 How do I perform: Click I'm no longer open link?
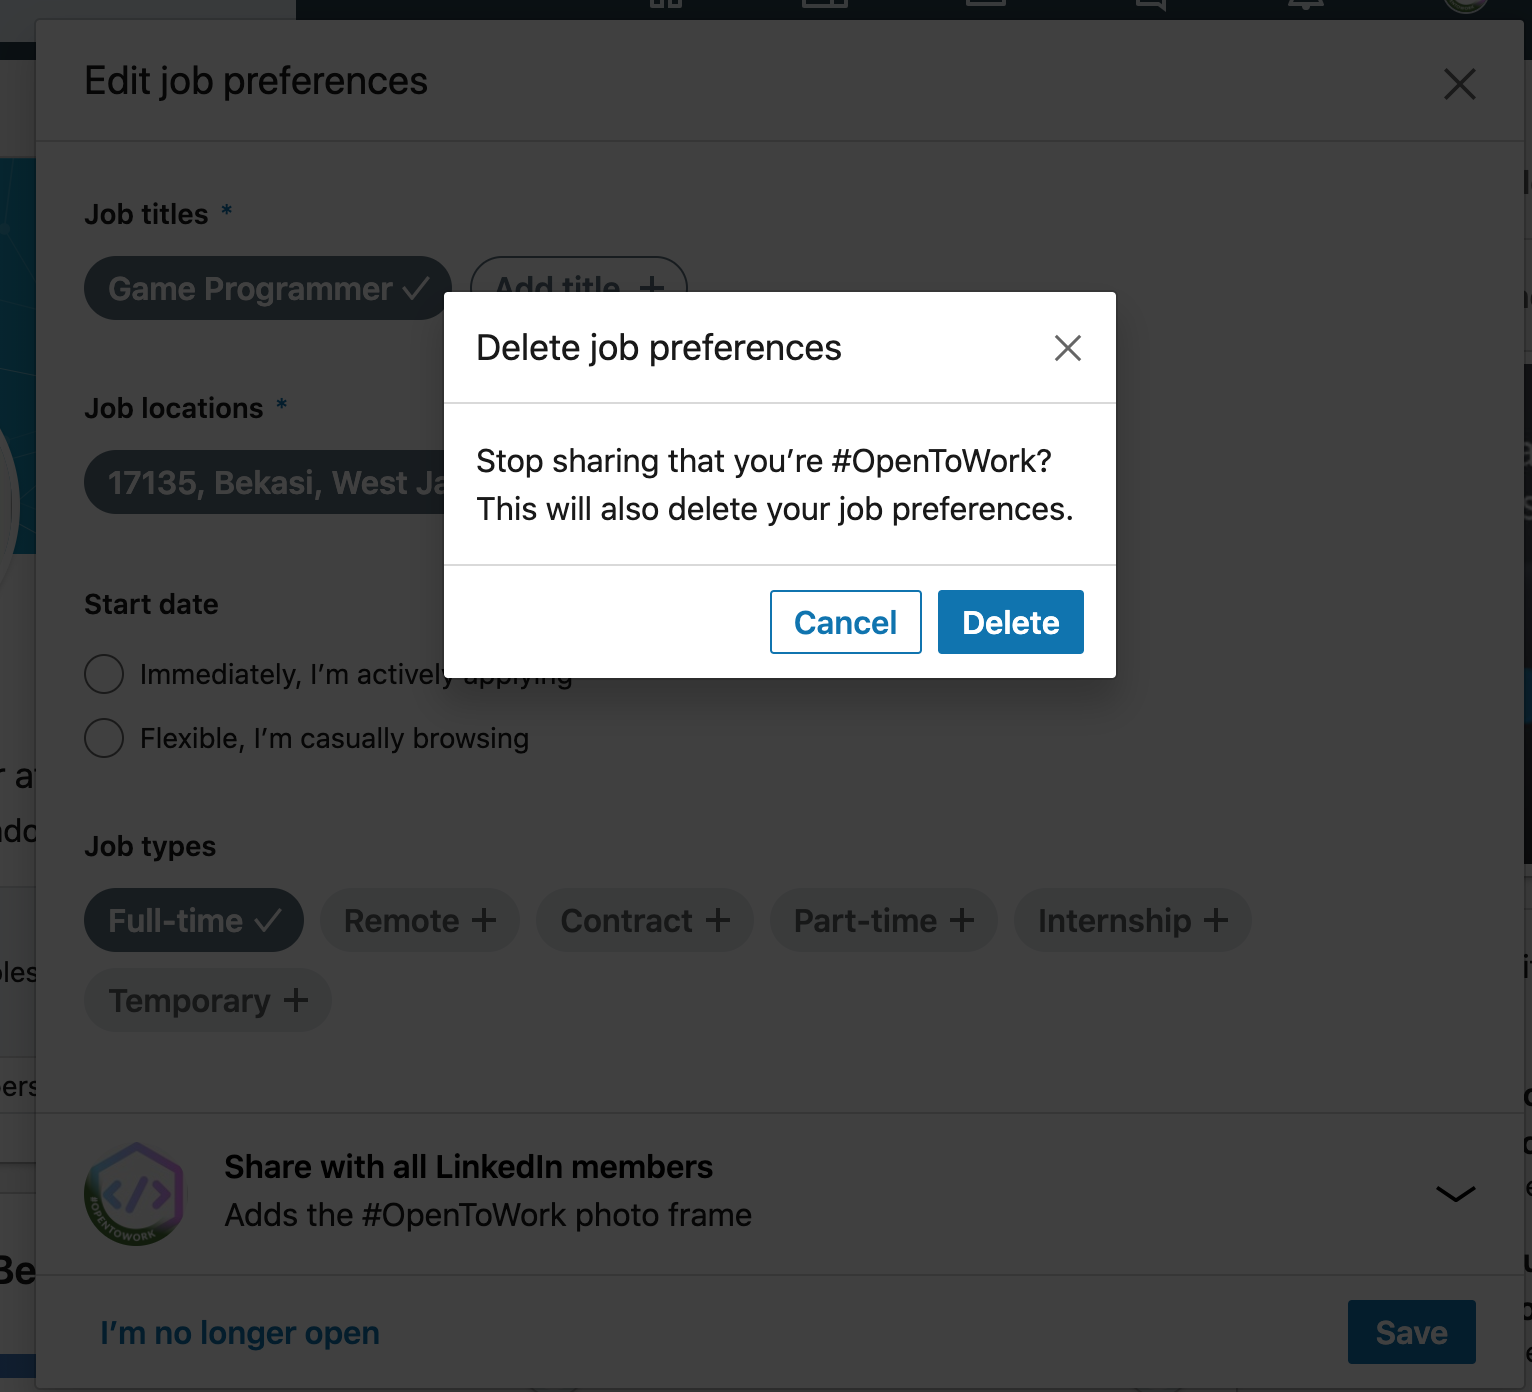coord(240,1333)
